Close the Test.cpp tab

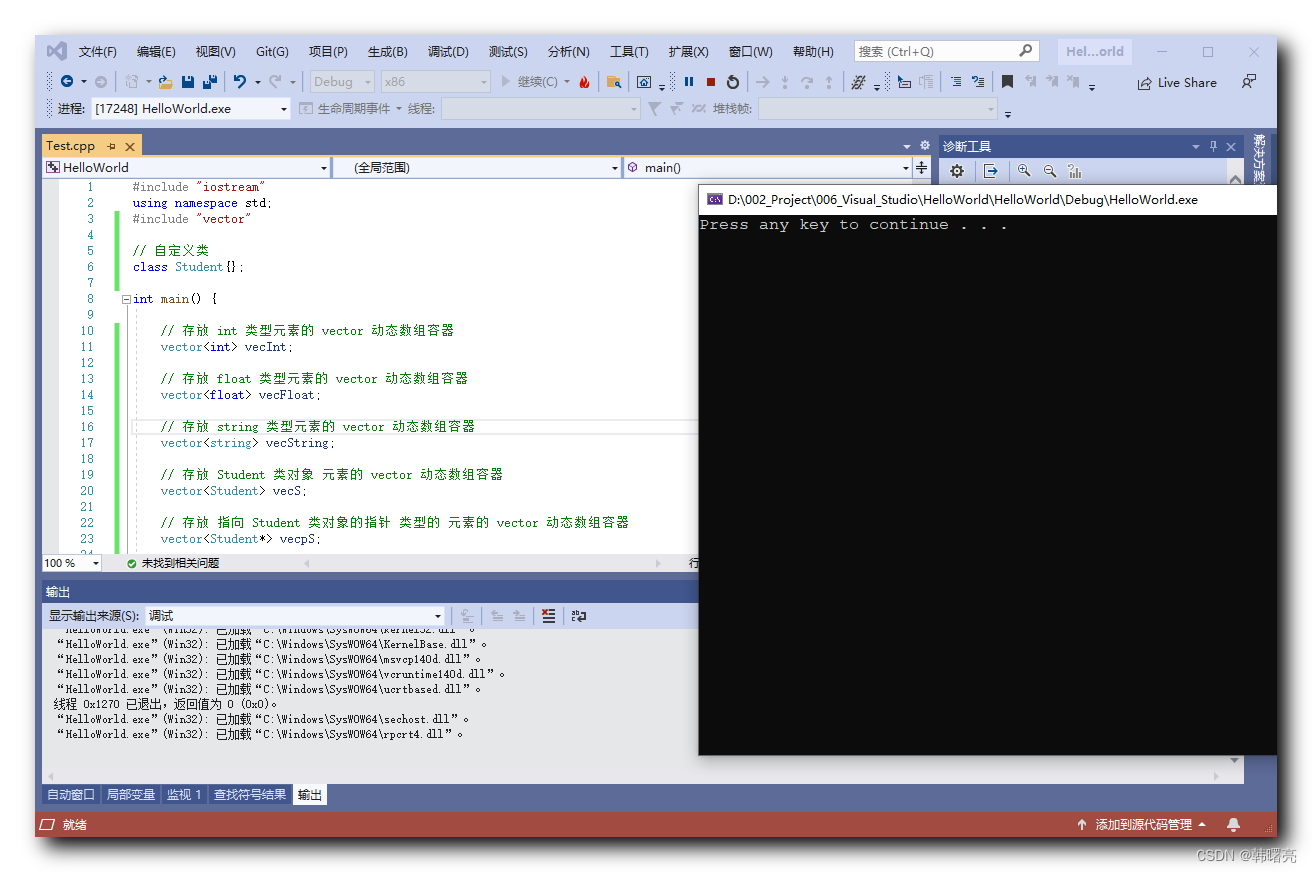tap(130, 146)
